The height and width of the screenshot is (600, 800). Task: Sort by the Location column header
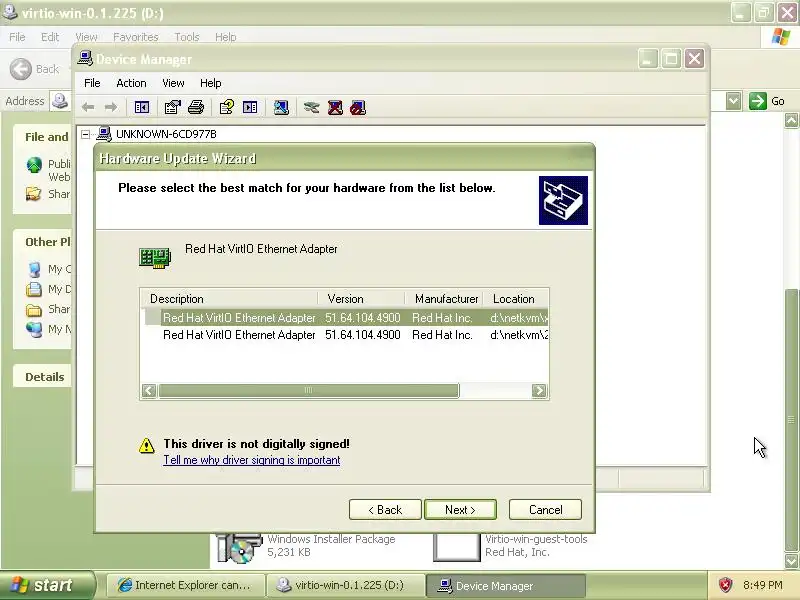[515, 298]
